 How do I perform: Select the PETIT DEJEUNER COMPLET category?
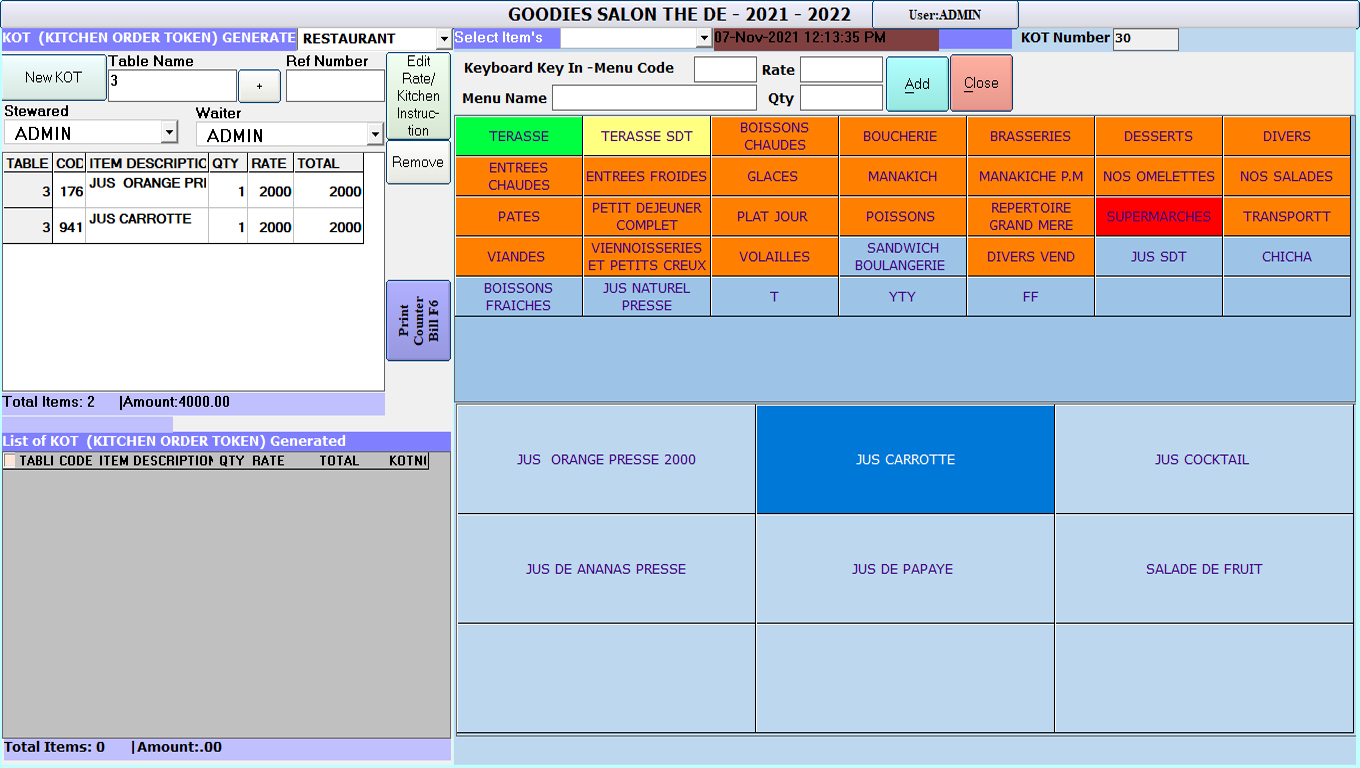[x=646, y=216]
